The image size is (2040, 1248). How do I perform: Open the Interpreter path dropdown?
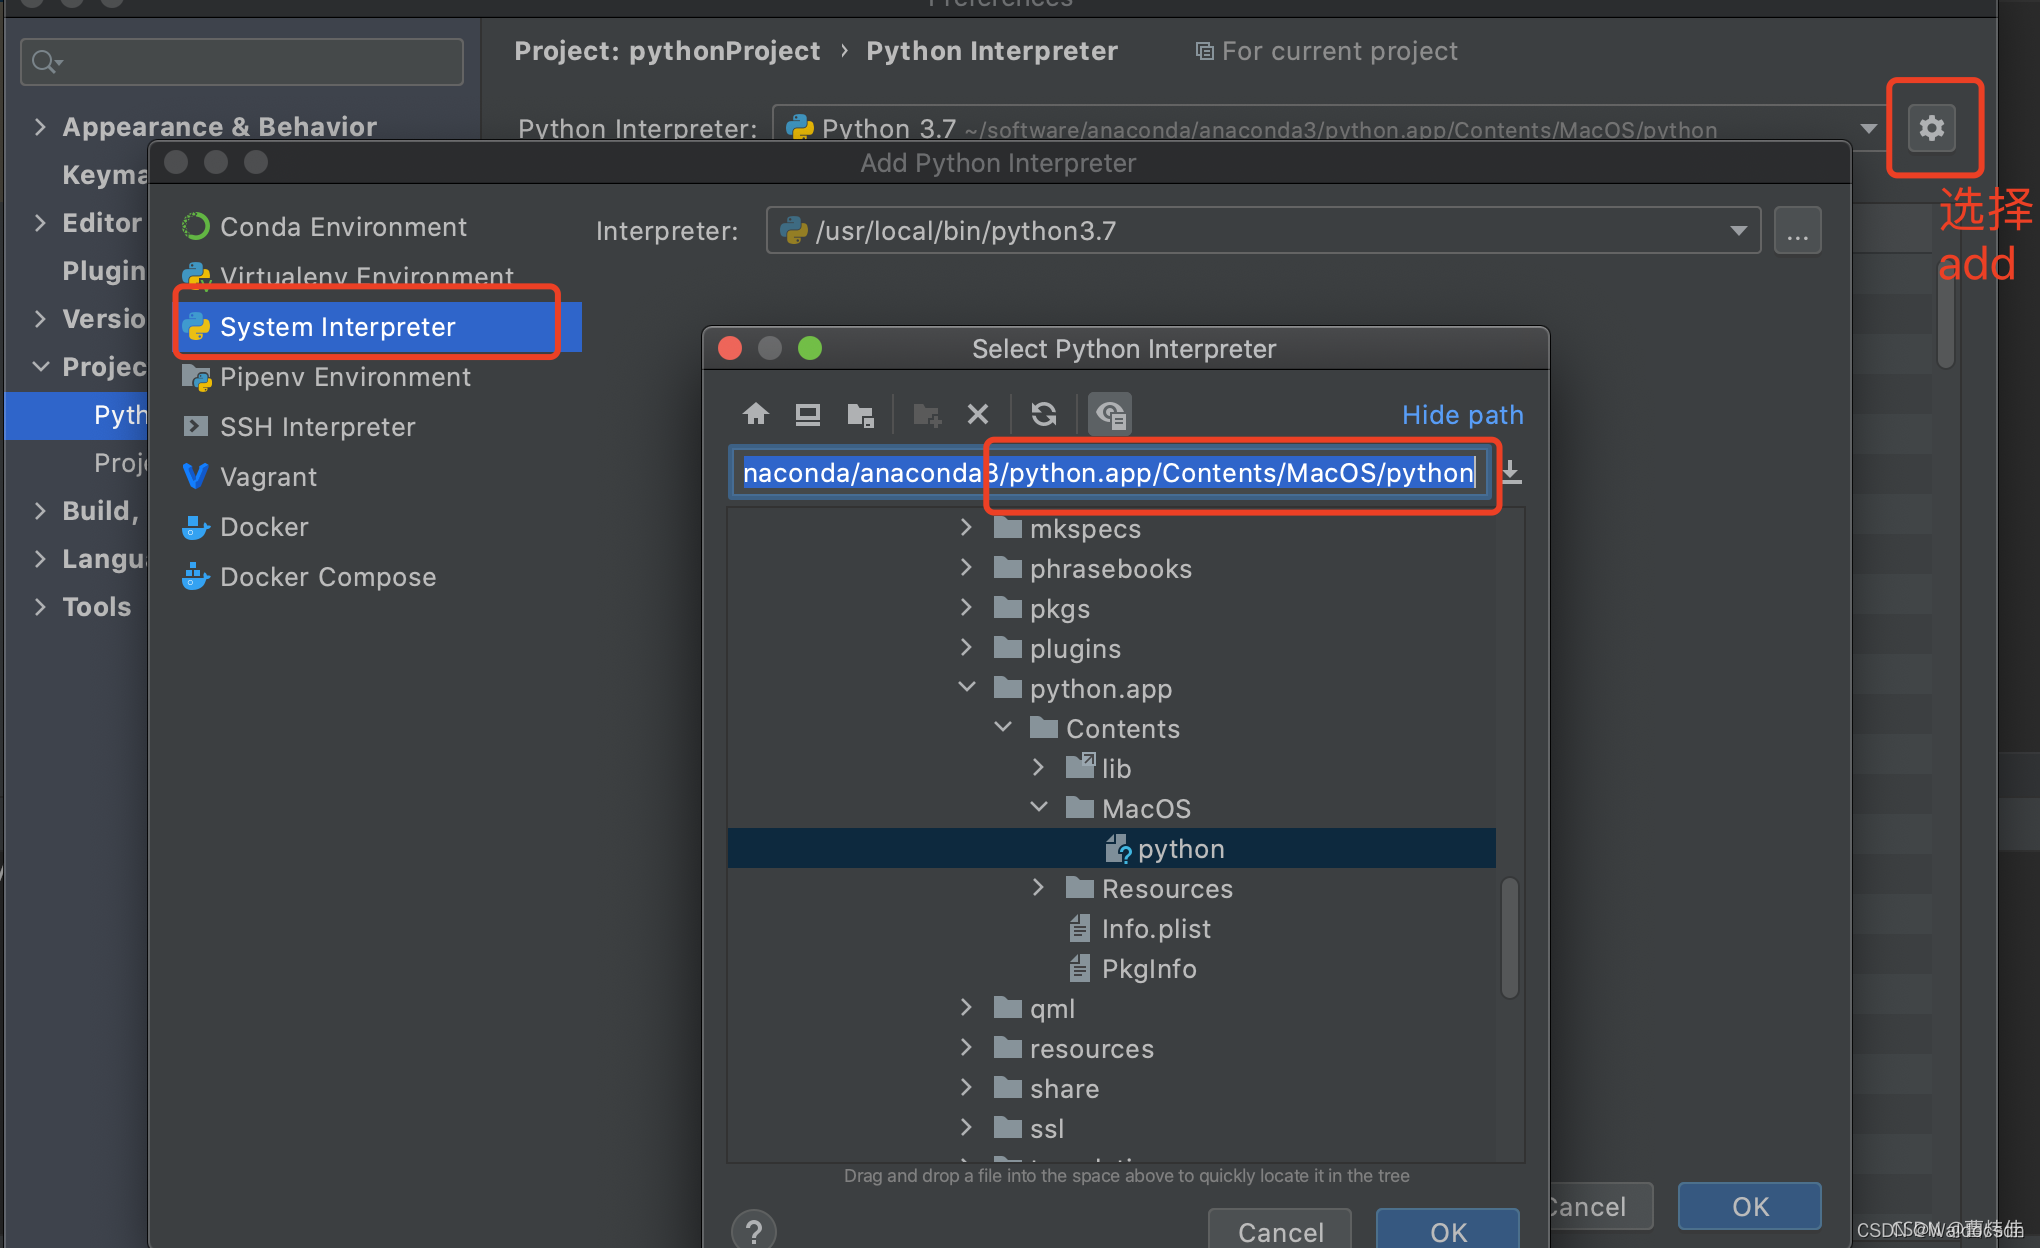1738,231
